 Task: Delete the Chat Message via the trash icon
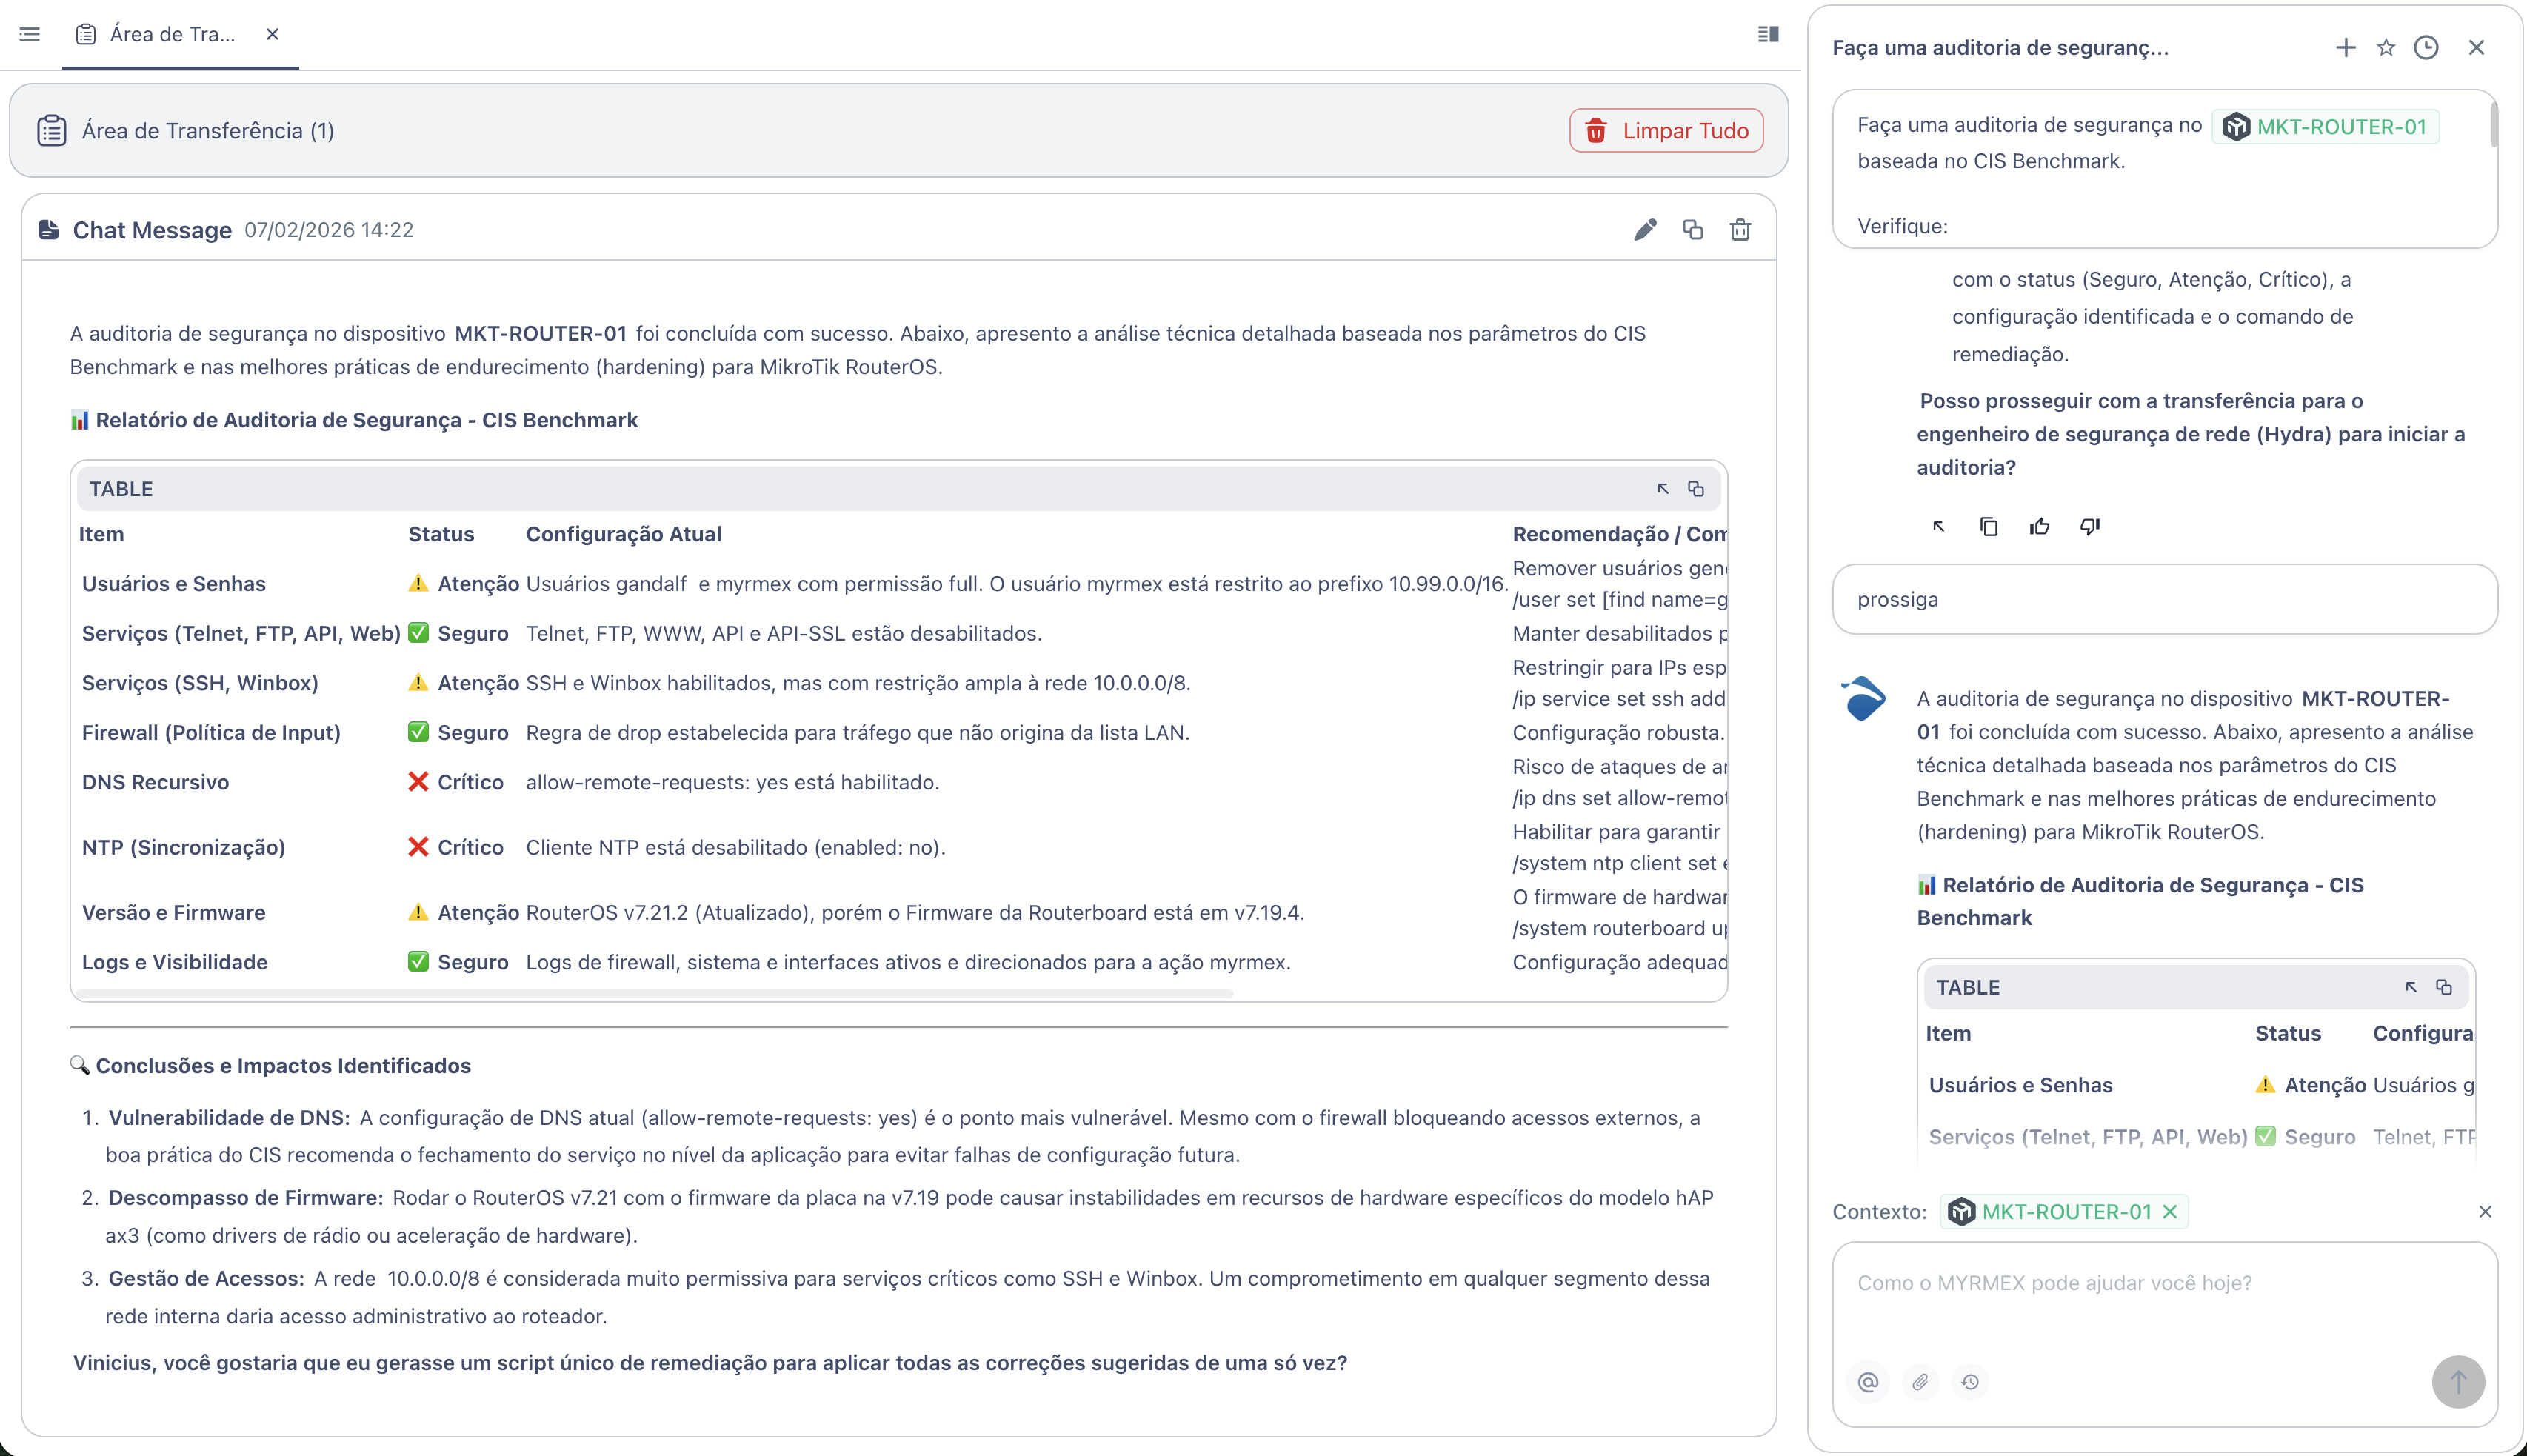coord(1740,229)
